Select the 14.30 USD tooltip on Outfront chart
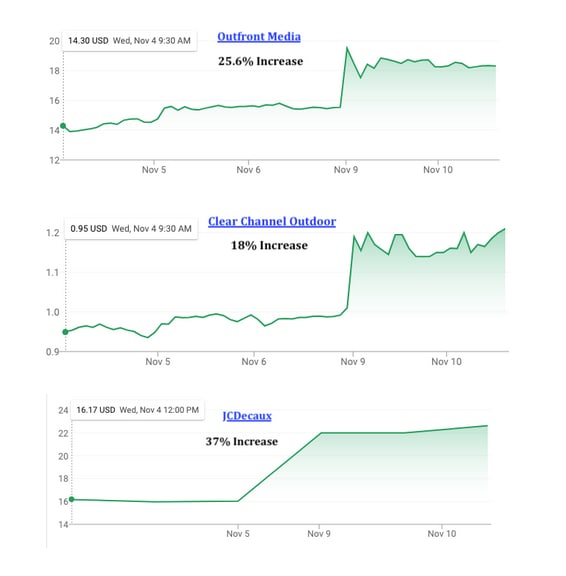This screenshot has height=576, width=566. click(x=129, y=41)
